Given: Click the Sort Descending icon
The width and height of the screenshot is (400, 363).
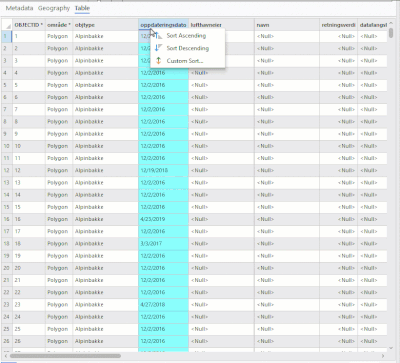Looking at the screenshot, I should pos(158,48).
